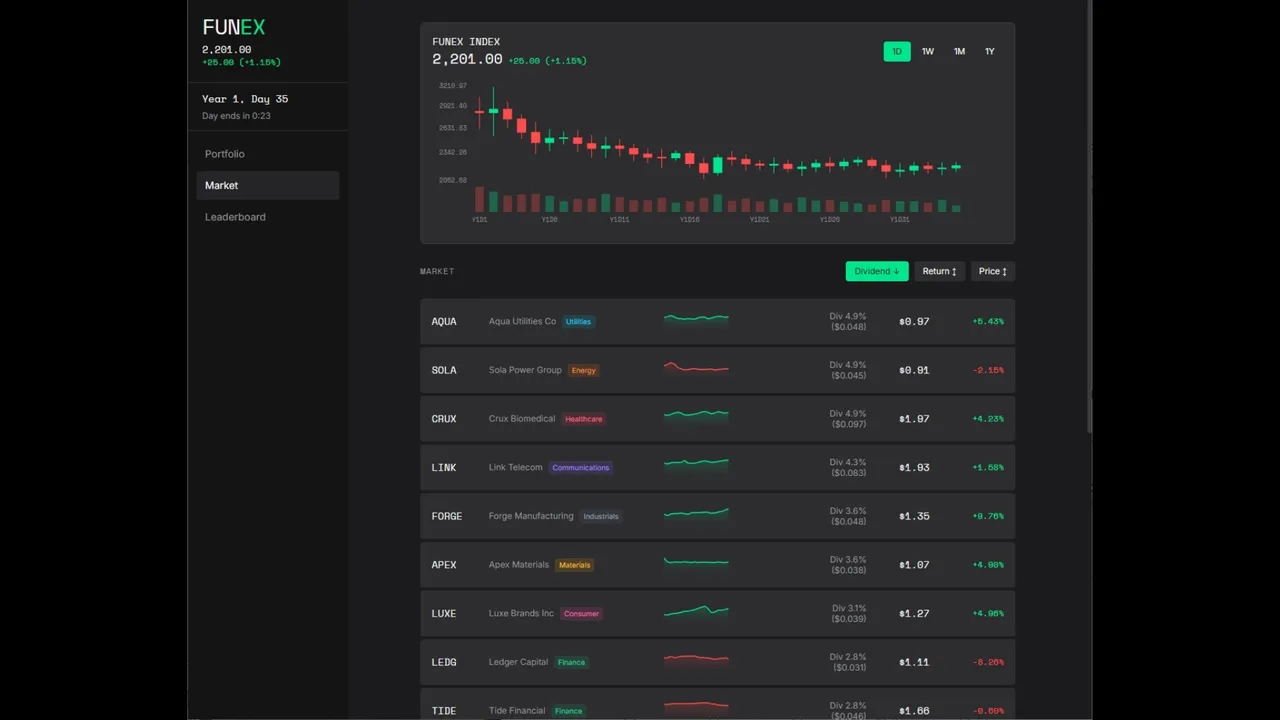1280x720 pixels.
Task: Click the Year 1, Day 35 label
Action: (245, 99)
